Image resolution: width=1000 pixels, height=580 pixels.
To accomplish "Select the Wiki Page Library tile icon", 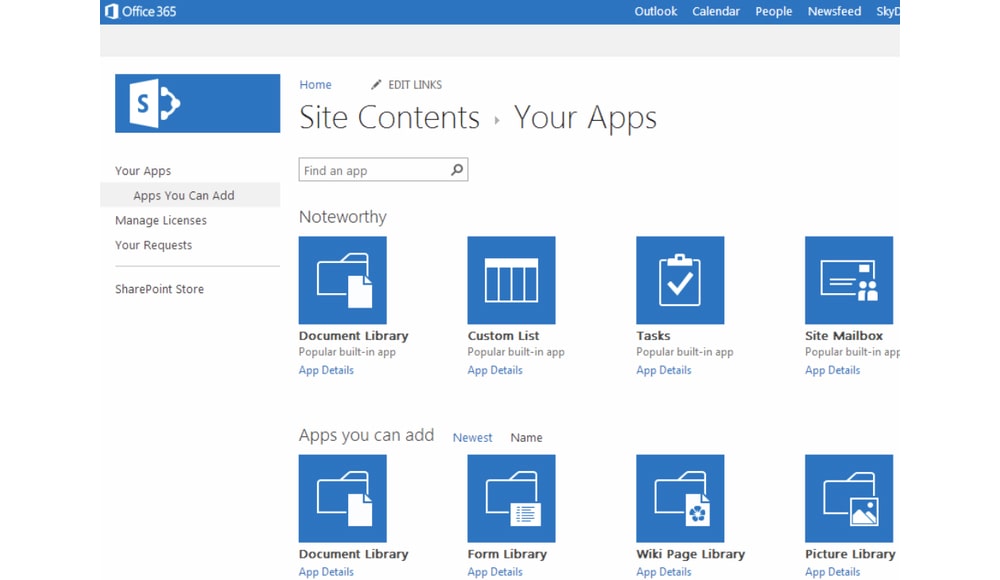I will 680,498.
